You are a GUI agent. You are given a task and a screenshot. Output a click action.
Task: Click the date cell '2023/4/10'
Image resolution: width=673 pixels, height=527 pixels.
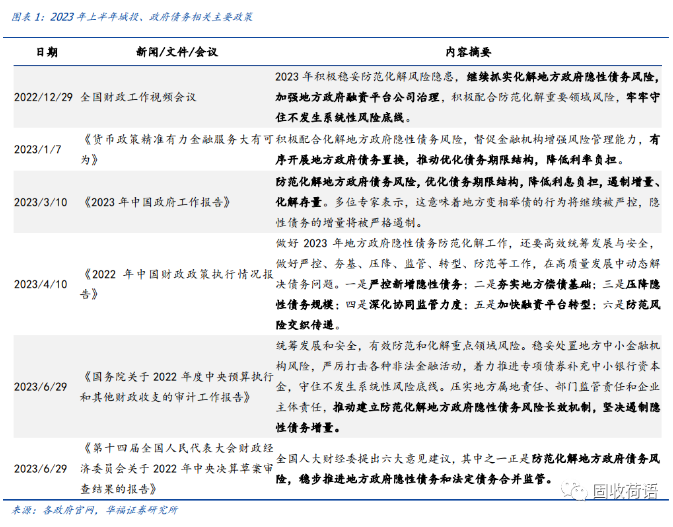click(x=41, y=284)
